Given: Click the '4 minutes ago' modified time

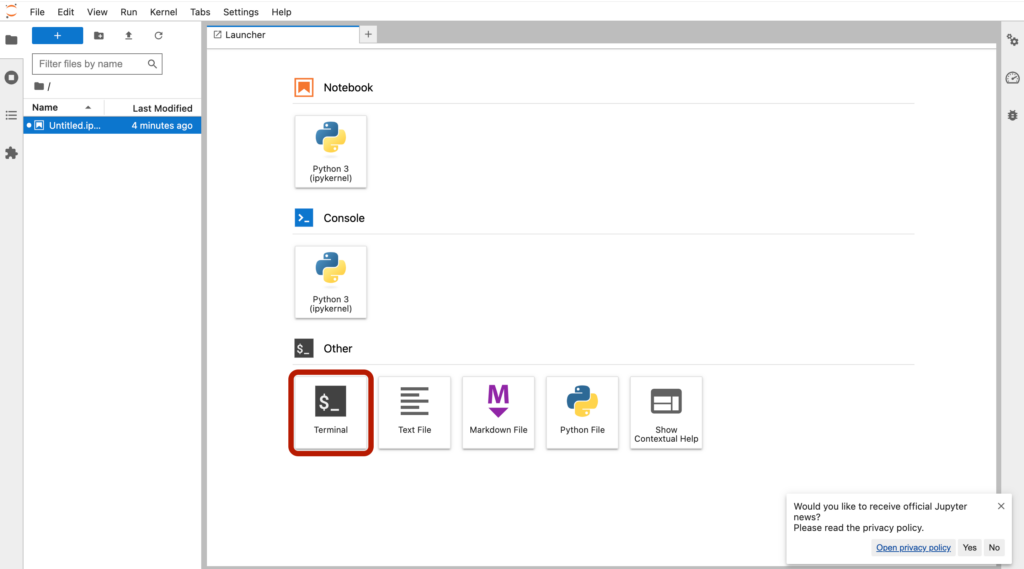Looking at the screenshot, I should (x=162, y=125).
